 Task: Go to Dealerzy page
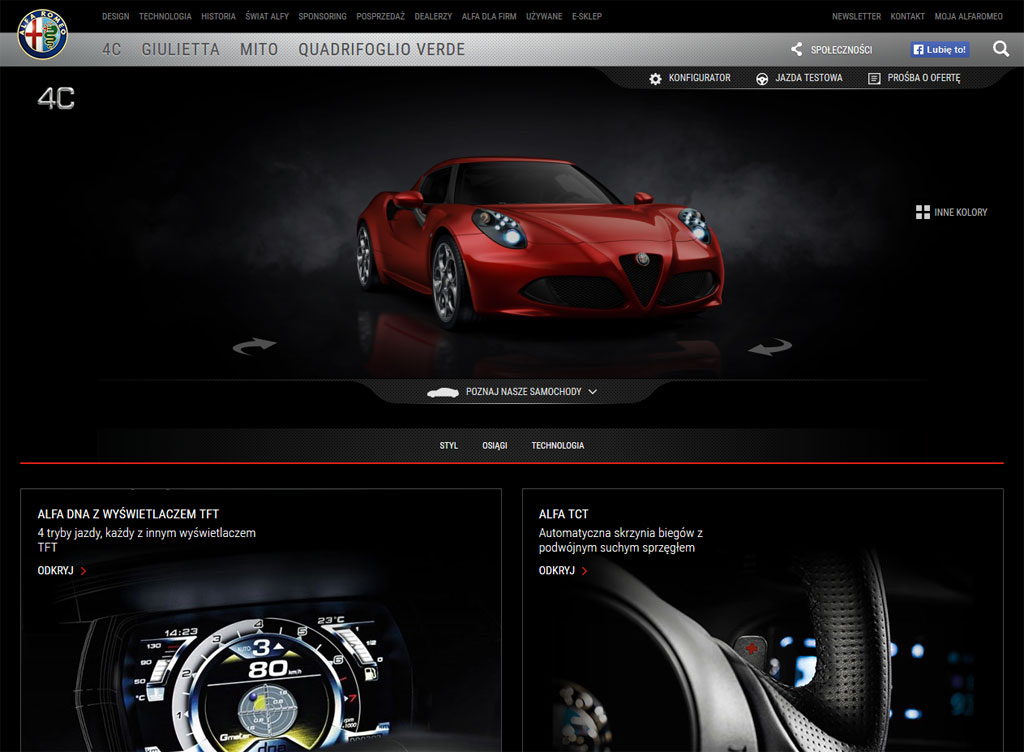tap(433, 16)
